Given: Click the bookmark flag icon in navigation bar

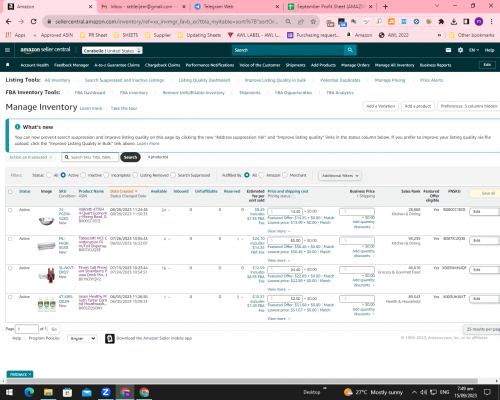Looking at the screenshot, I should 8,65.
